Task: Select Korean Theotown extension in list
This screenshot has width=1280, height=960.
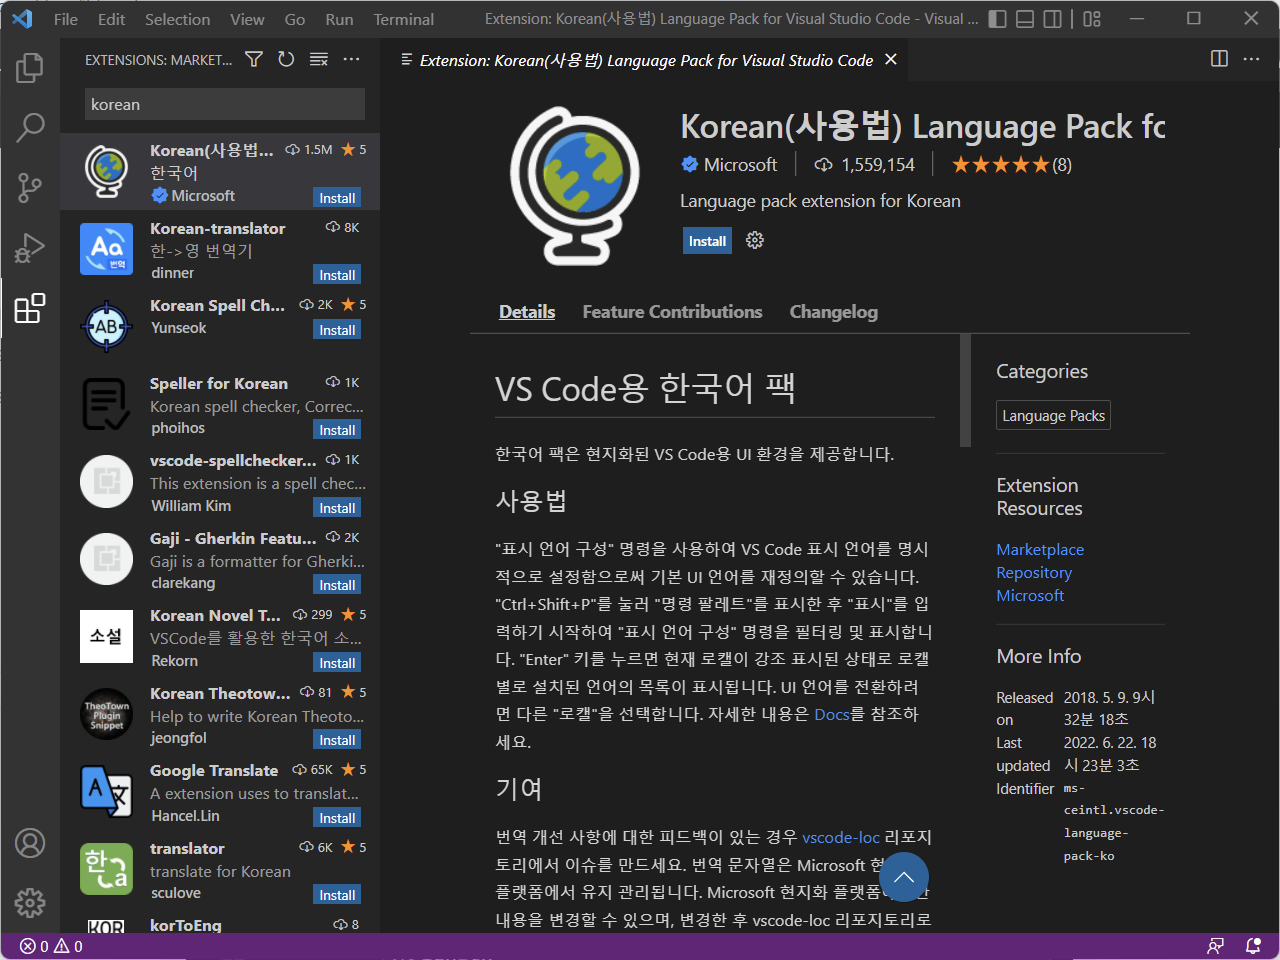Action: pyautogui.click(x=220, y=715)
